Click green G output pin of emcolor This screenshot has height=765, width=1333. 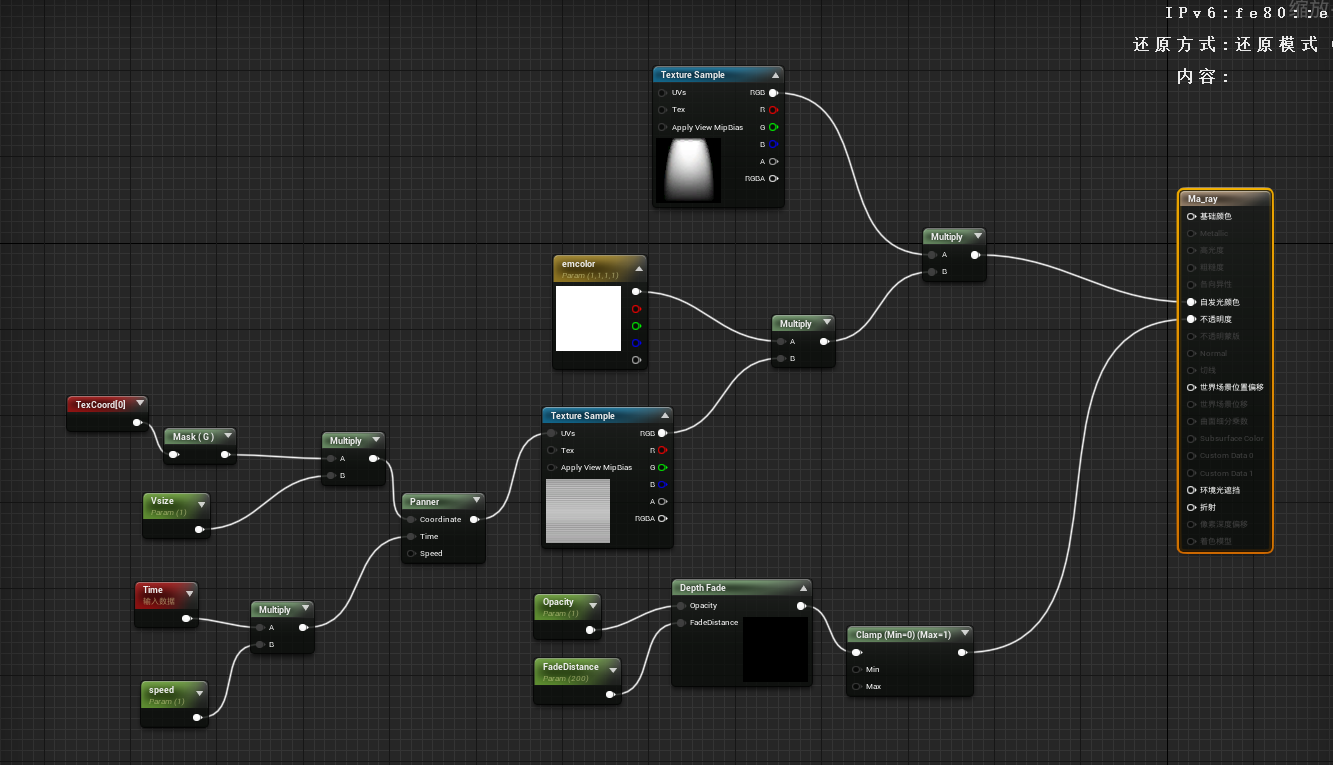636,326
